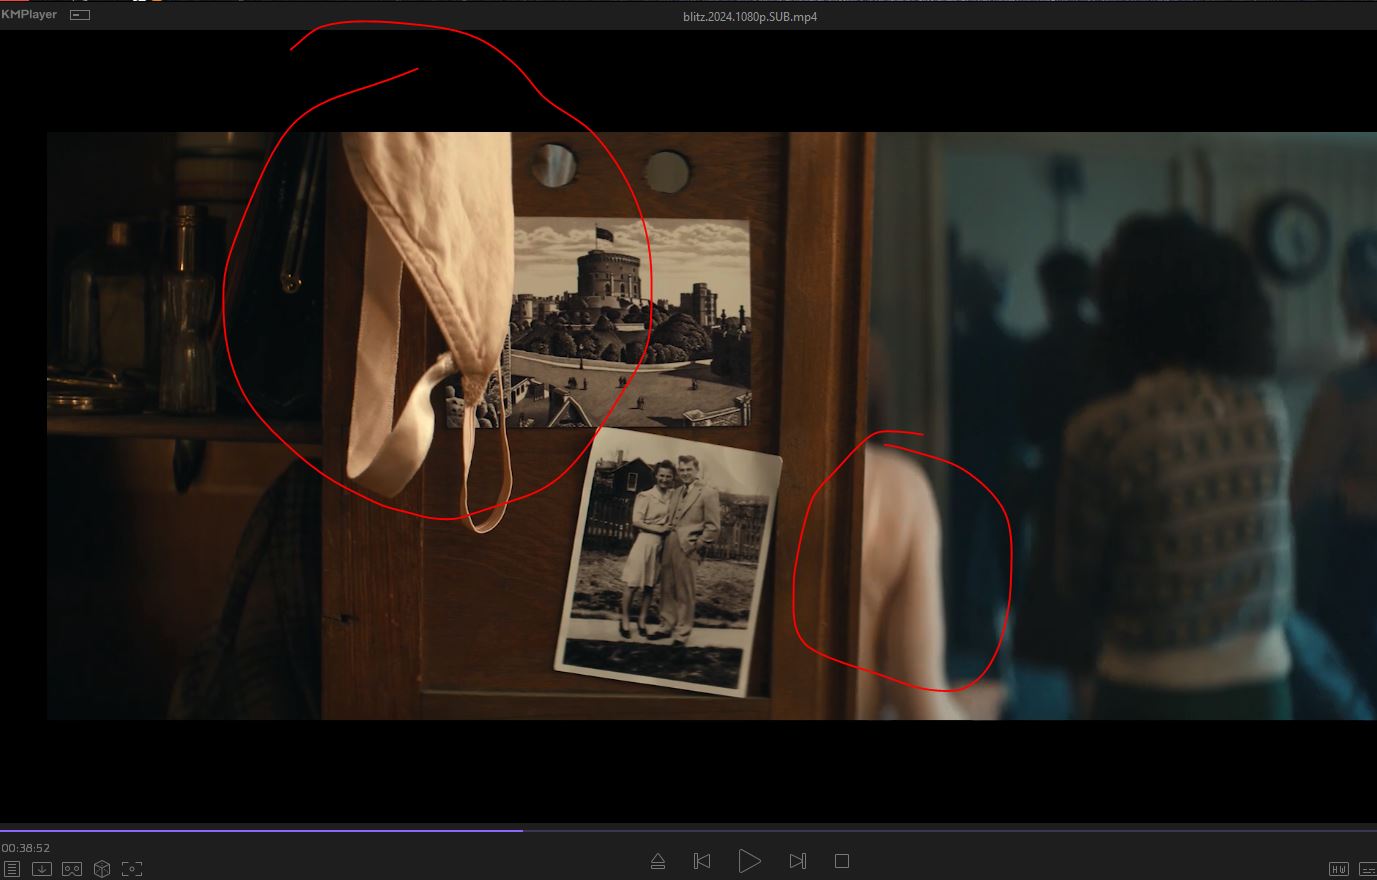Stop video playback
This screenshot has height=880, width=1377.
tap(842, 861)
